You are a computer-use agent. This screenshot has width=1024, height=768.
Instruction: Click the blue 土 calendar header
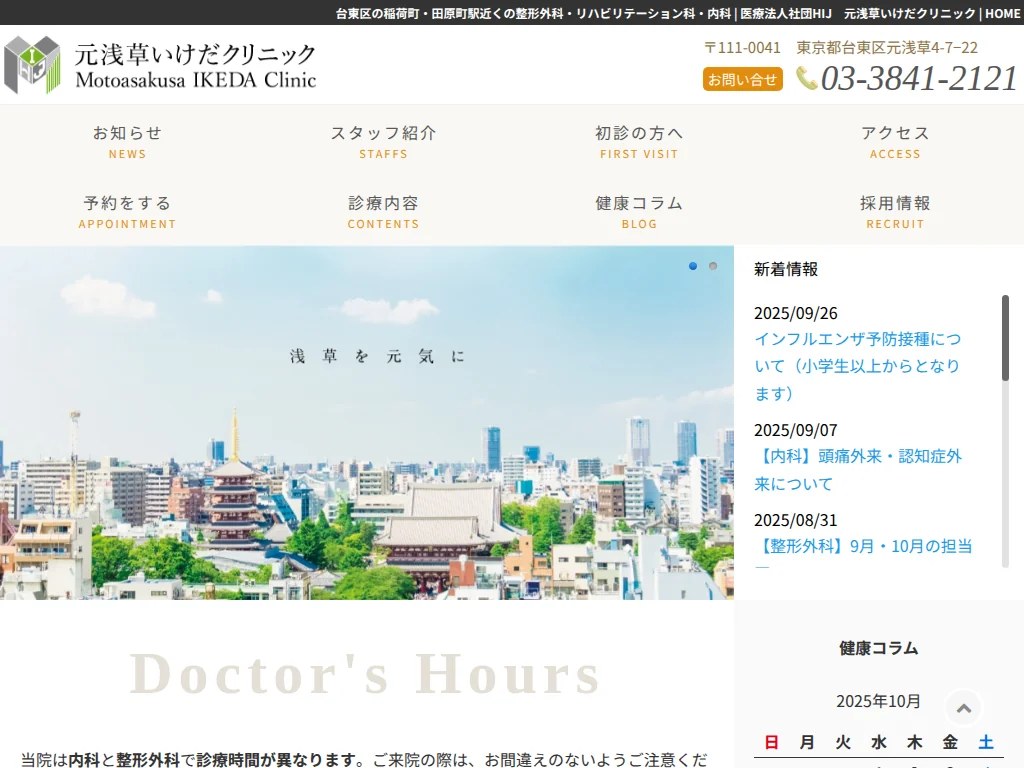[985, 742]
